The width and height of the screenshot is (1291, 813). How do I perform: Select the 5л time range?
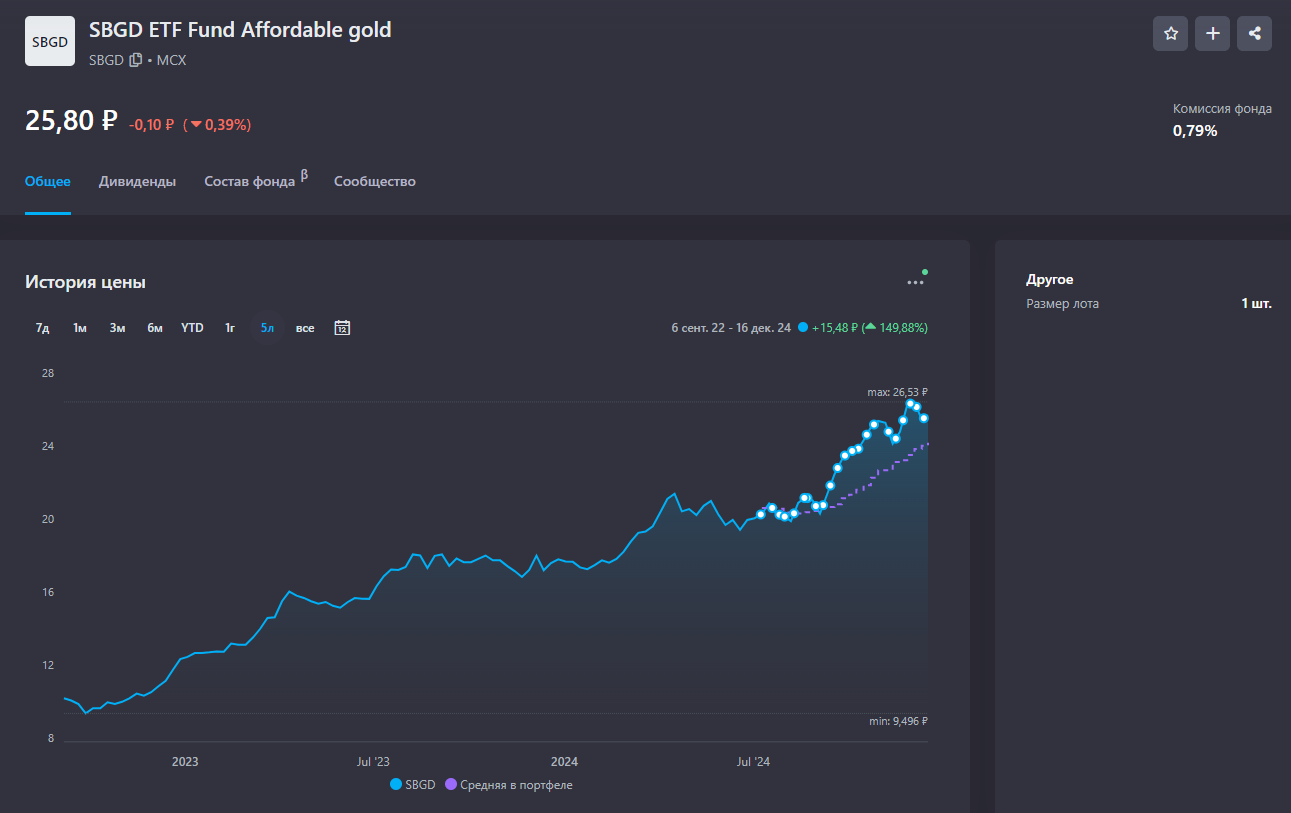pos(268,328)
